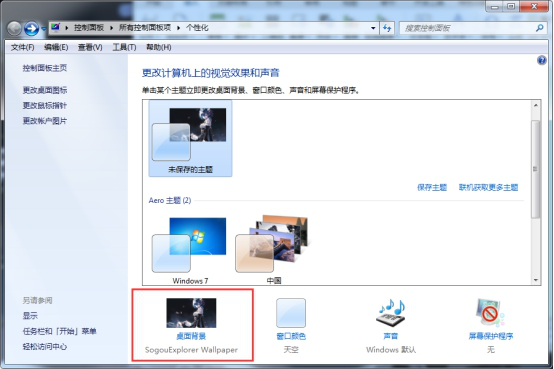554x369 pixels.
Task: Click 保存主题 link
Action: [432, 187]
